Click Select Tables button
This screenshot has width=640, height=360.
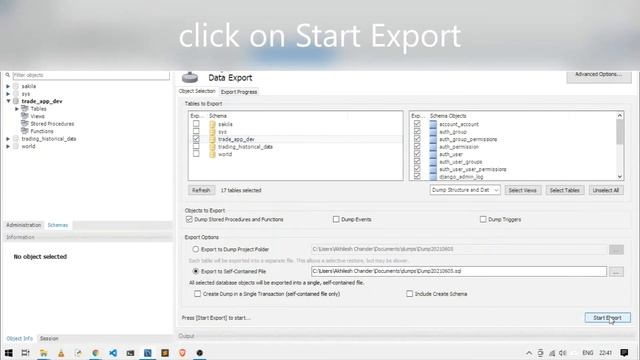564,190
